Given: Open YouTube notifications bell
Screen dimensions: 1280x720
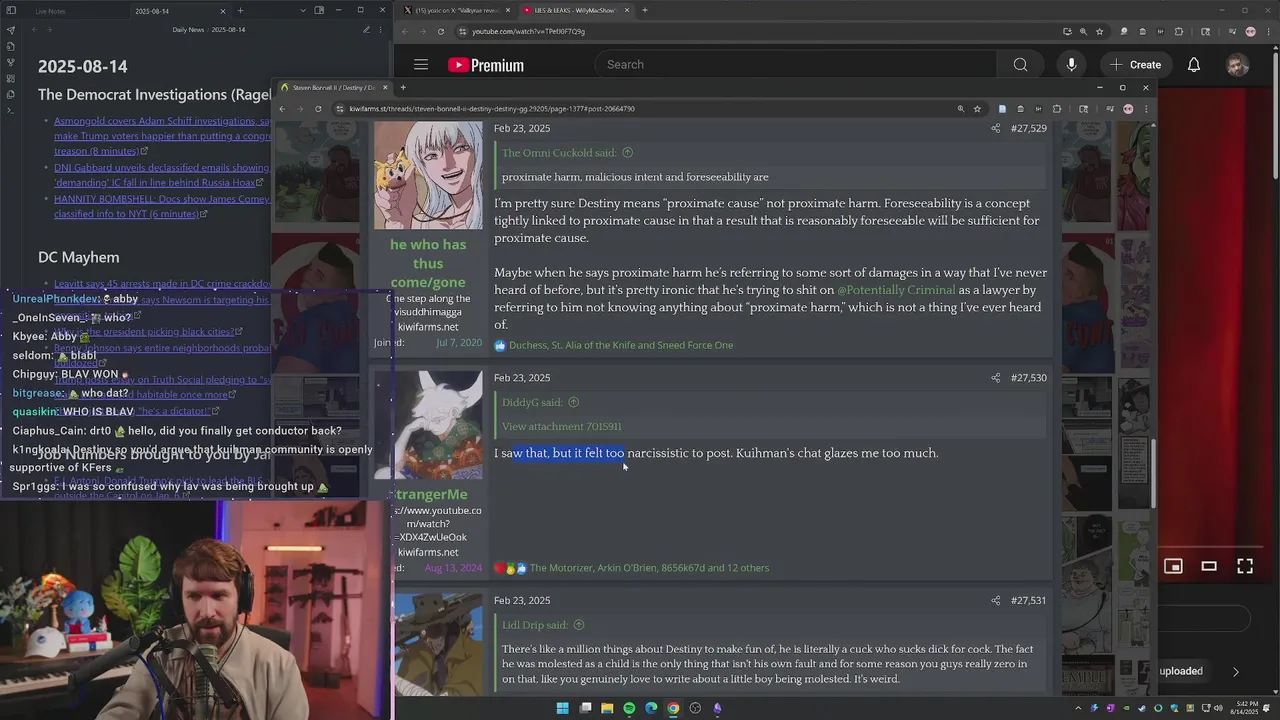Looking at the screenshot, I should pos(1194,65).
